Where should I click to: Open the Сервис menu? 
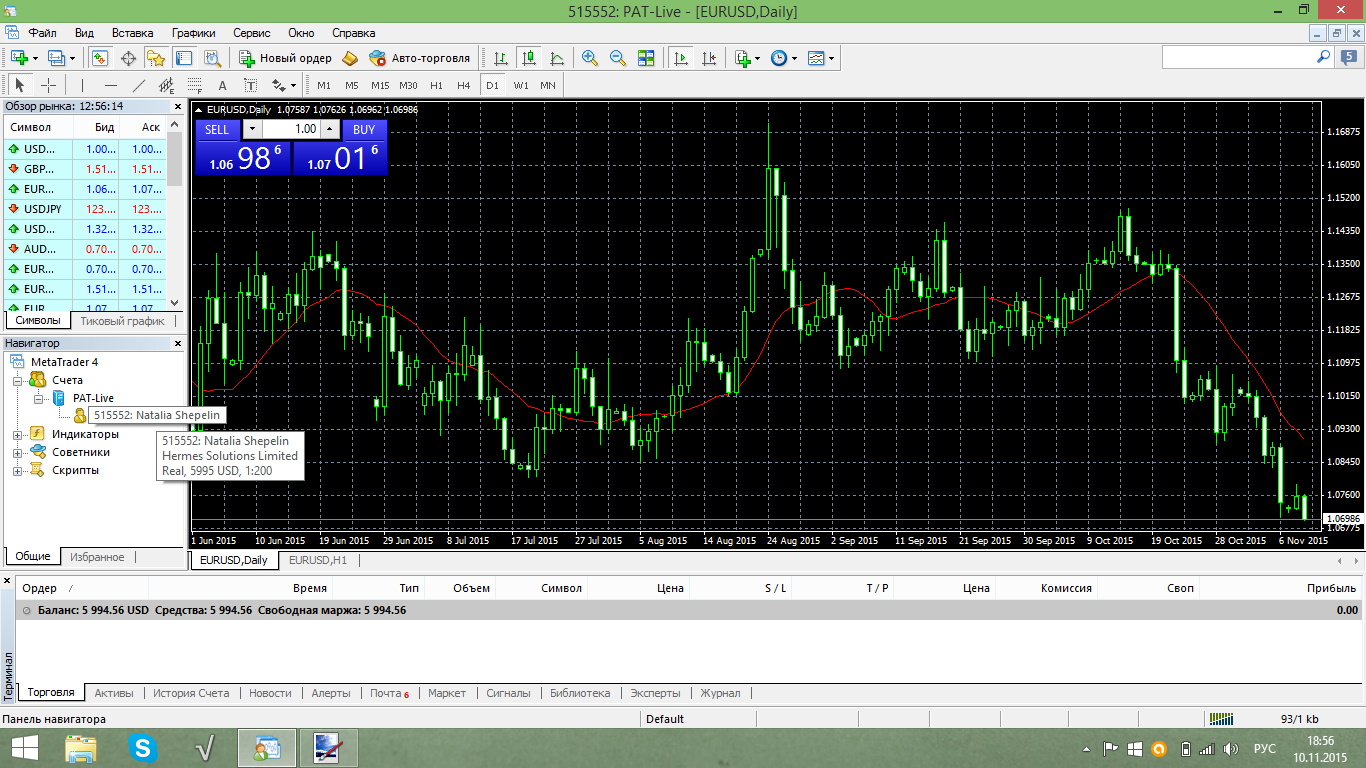252,32
